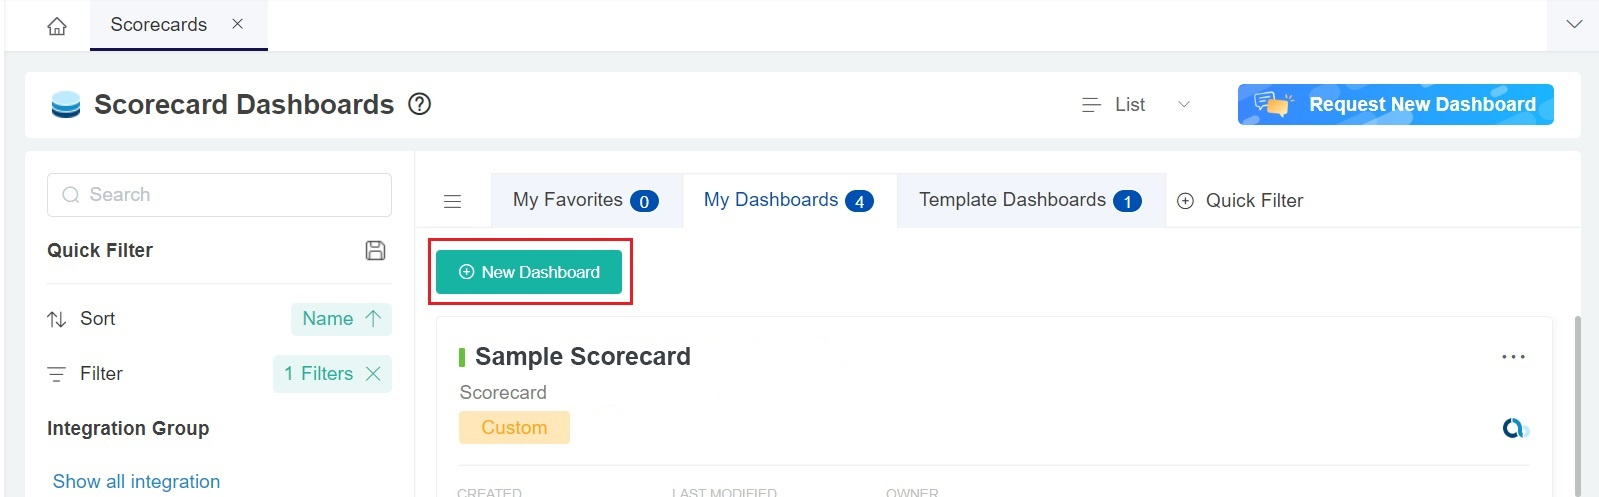Select the My Dashboards tab
The height and width of the screenshot is (497, 1599).
pos(788,200)
